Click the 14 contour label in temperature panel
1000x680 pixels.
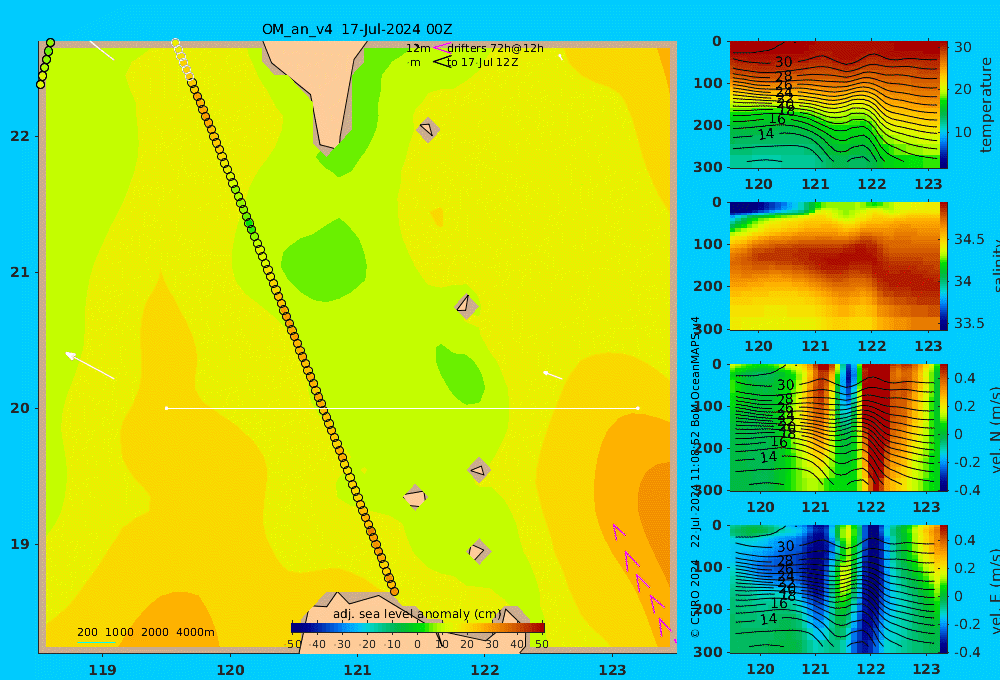[766, 134]
